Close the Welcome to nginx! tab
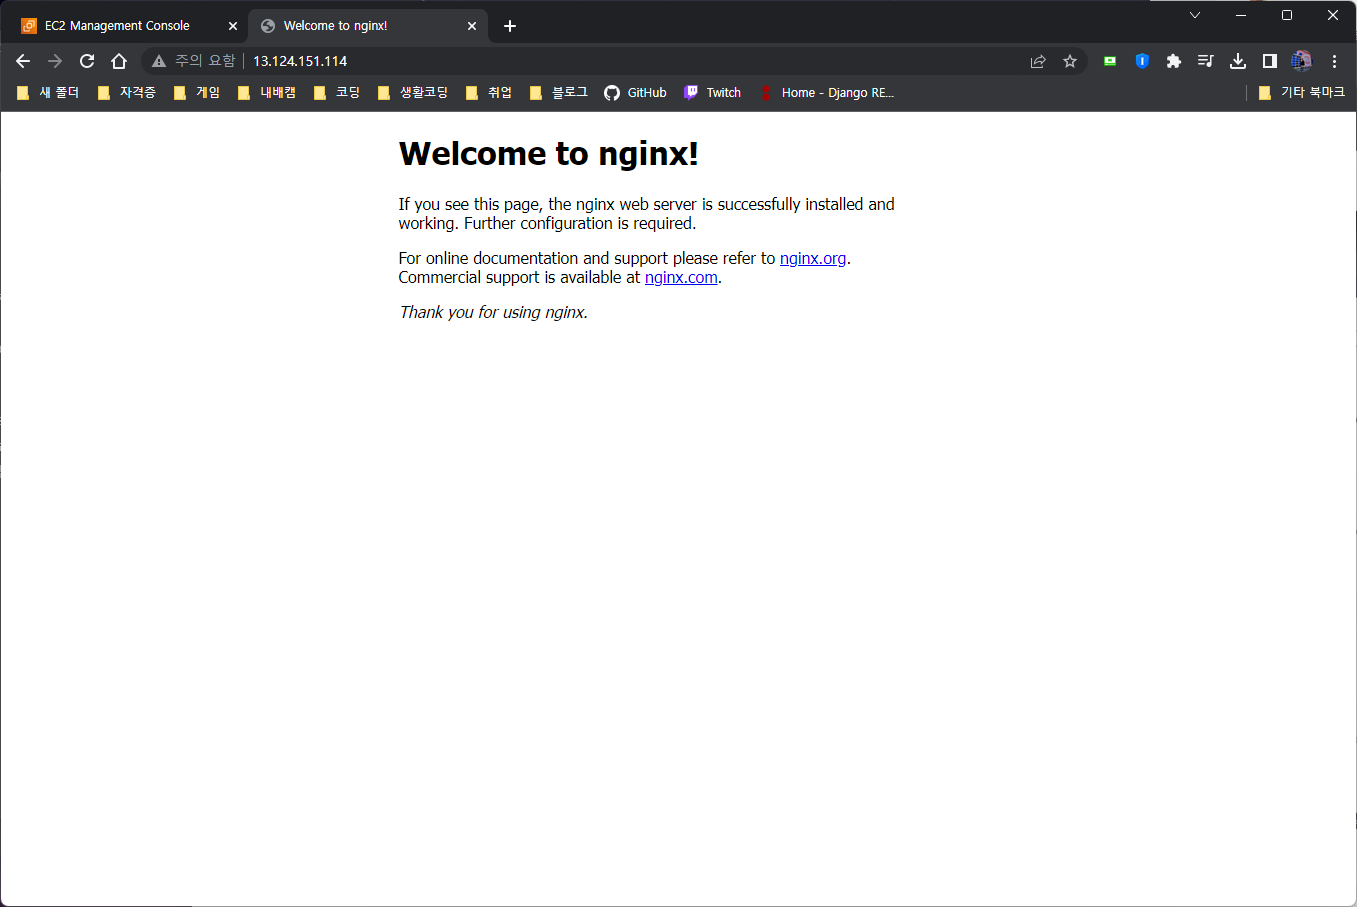The height and width of the screenshot is (907, 1357). click(472, 26)
